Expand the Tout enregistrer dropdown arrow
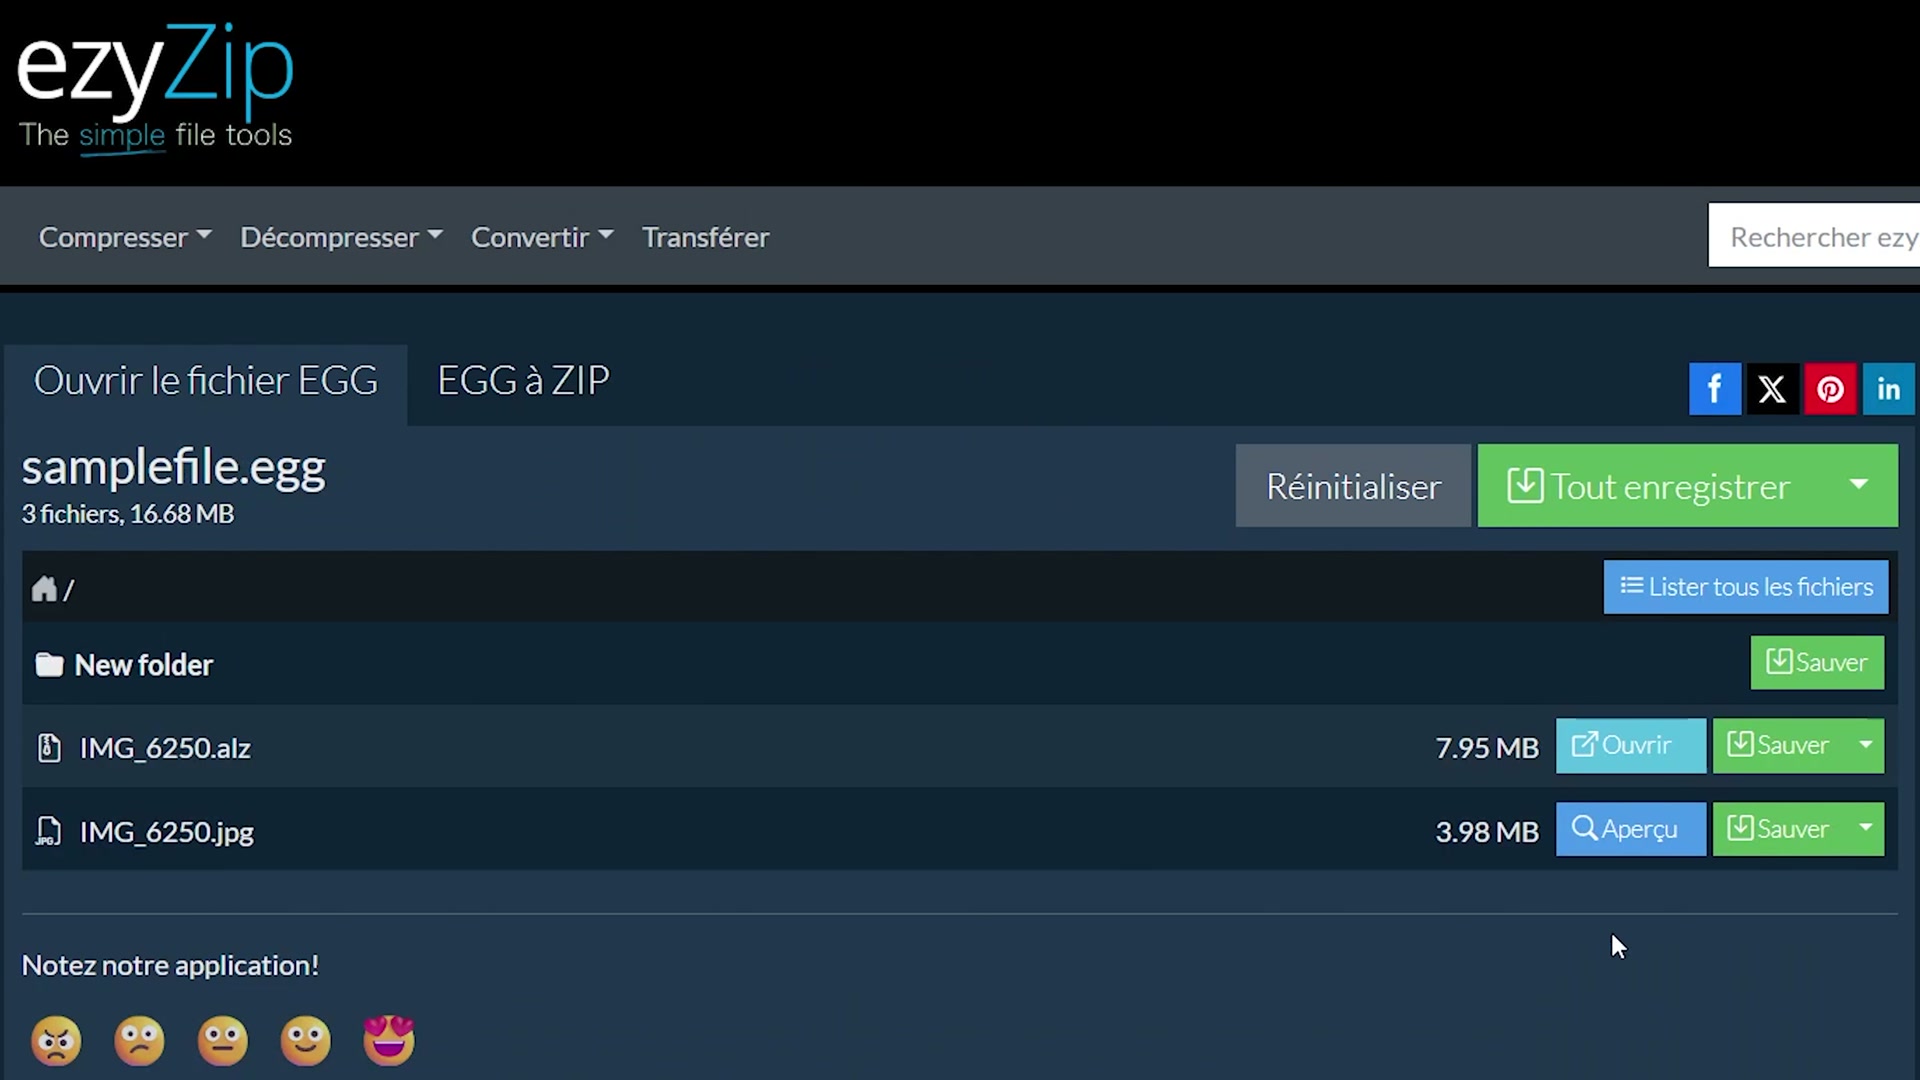Viewport: 1920px width, 1080px height. click(1859, 486)
